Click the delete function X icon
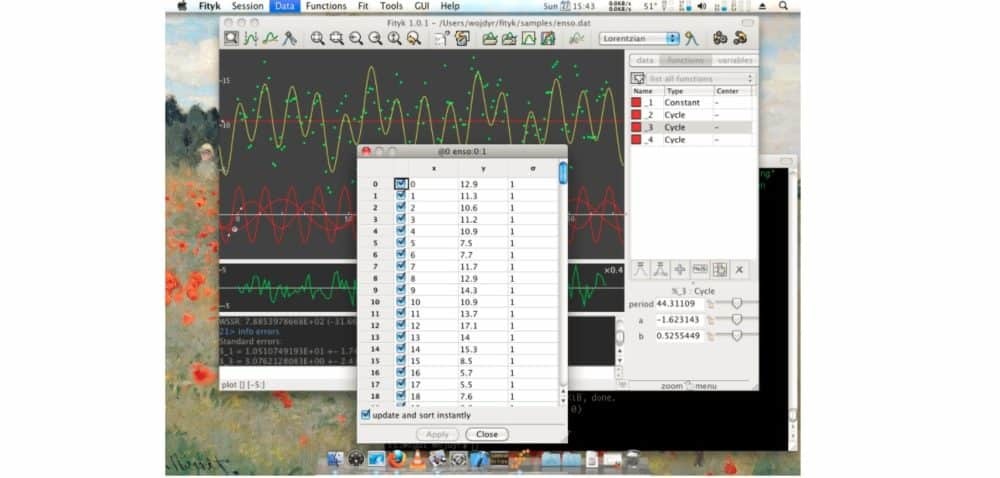Image resolution: width=1000 pixels, height=478 pixels. [739, 269]
